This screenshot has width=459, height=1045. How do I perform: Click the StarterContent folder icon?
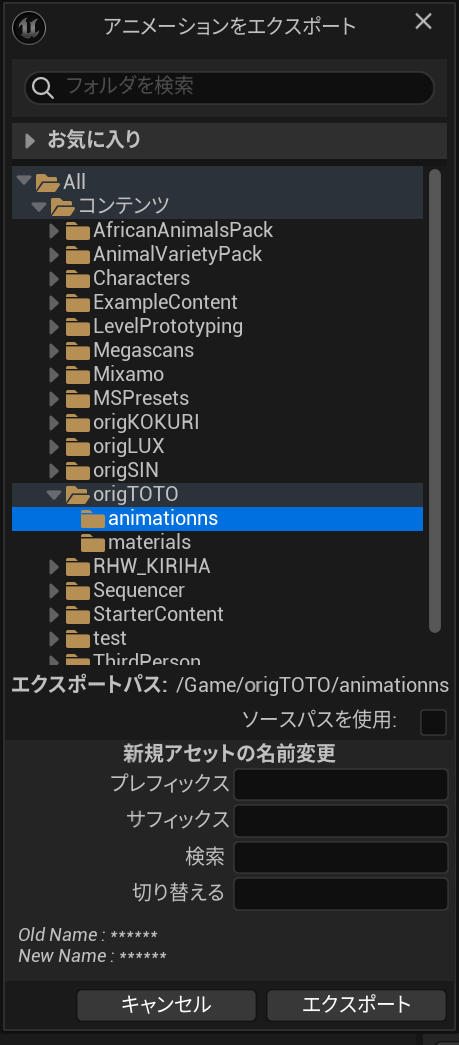78,614
